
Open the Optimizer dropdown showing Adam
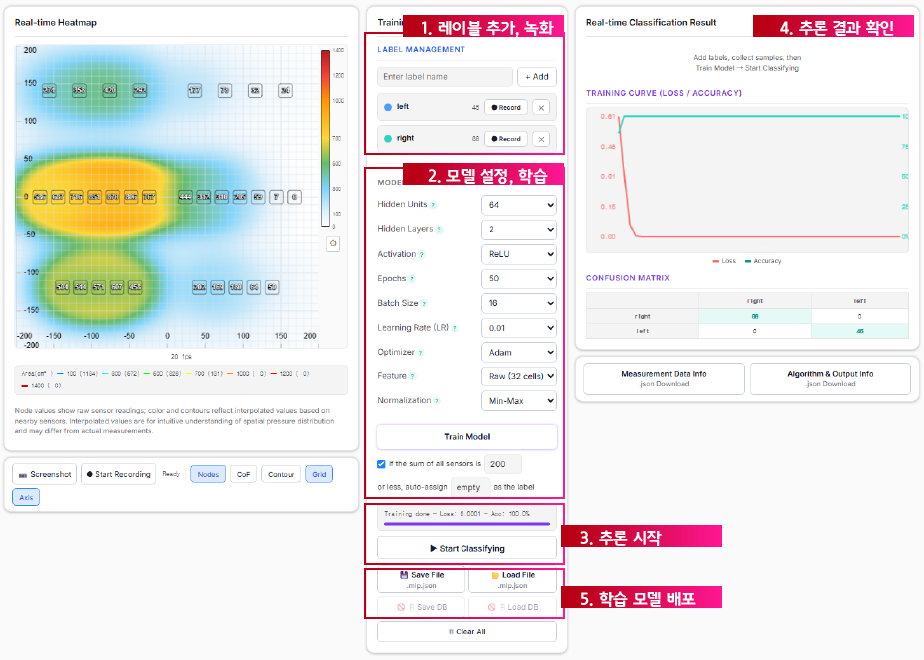(x=519, y=352)
